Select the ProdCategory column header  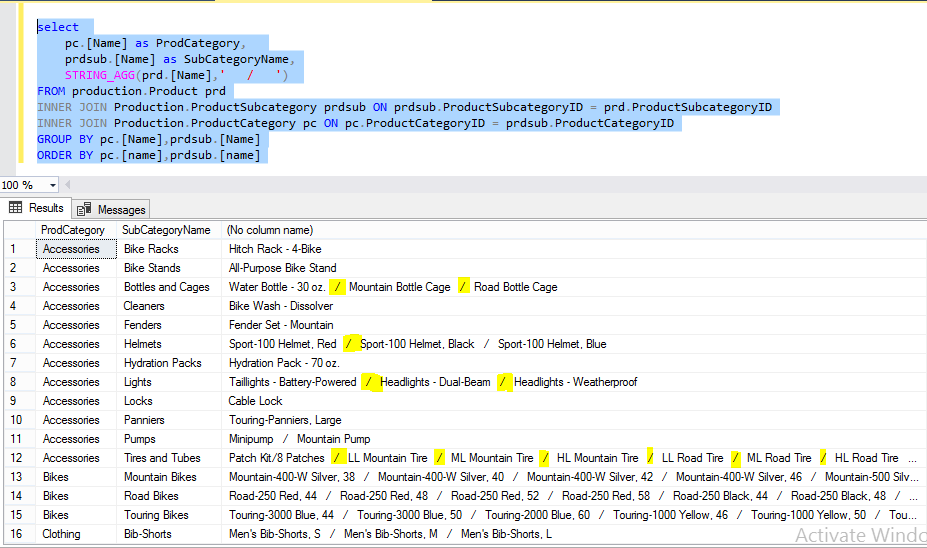point(76,230)
